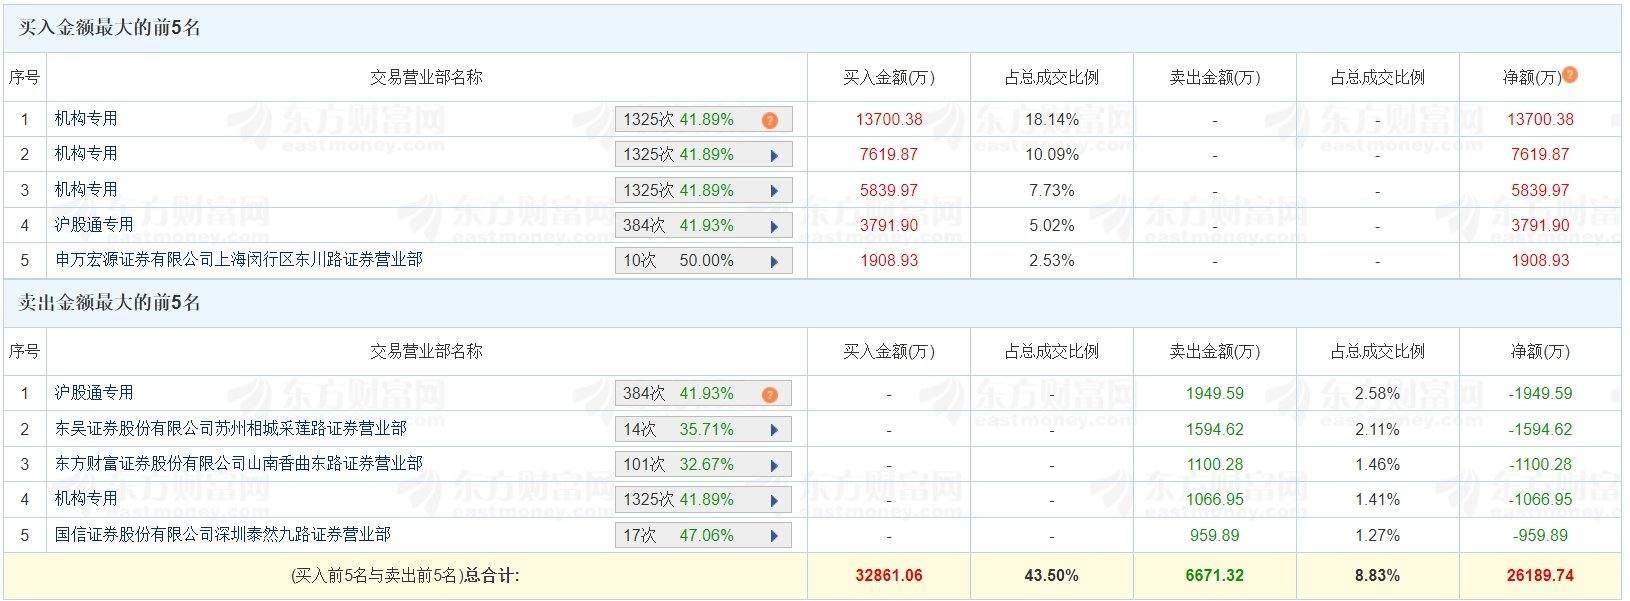This screenshot has width=1630, height=601.
Task: Click blue arrow in 机构专用 row with 5839.97
Action: 774,191
